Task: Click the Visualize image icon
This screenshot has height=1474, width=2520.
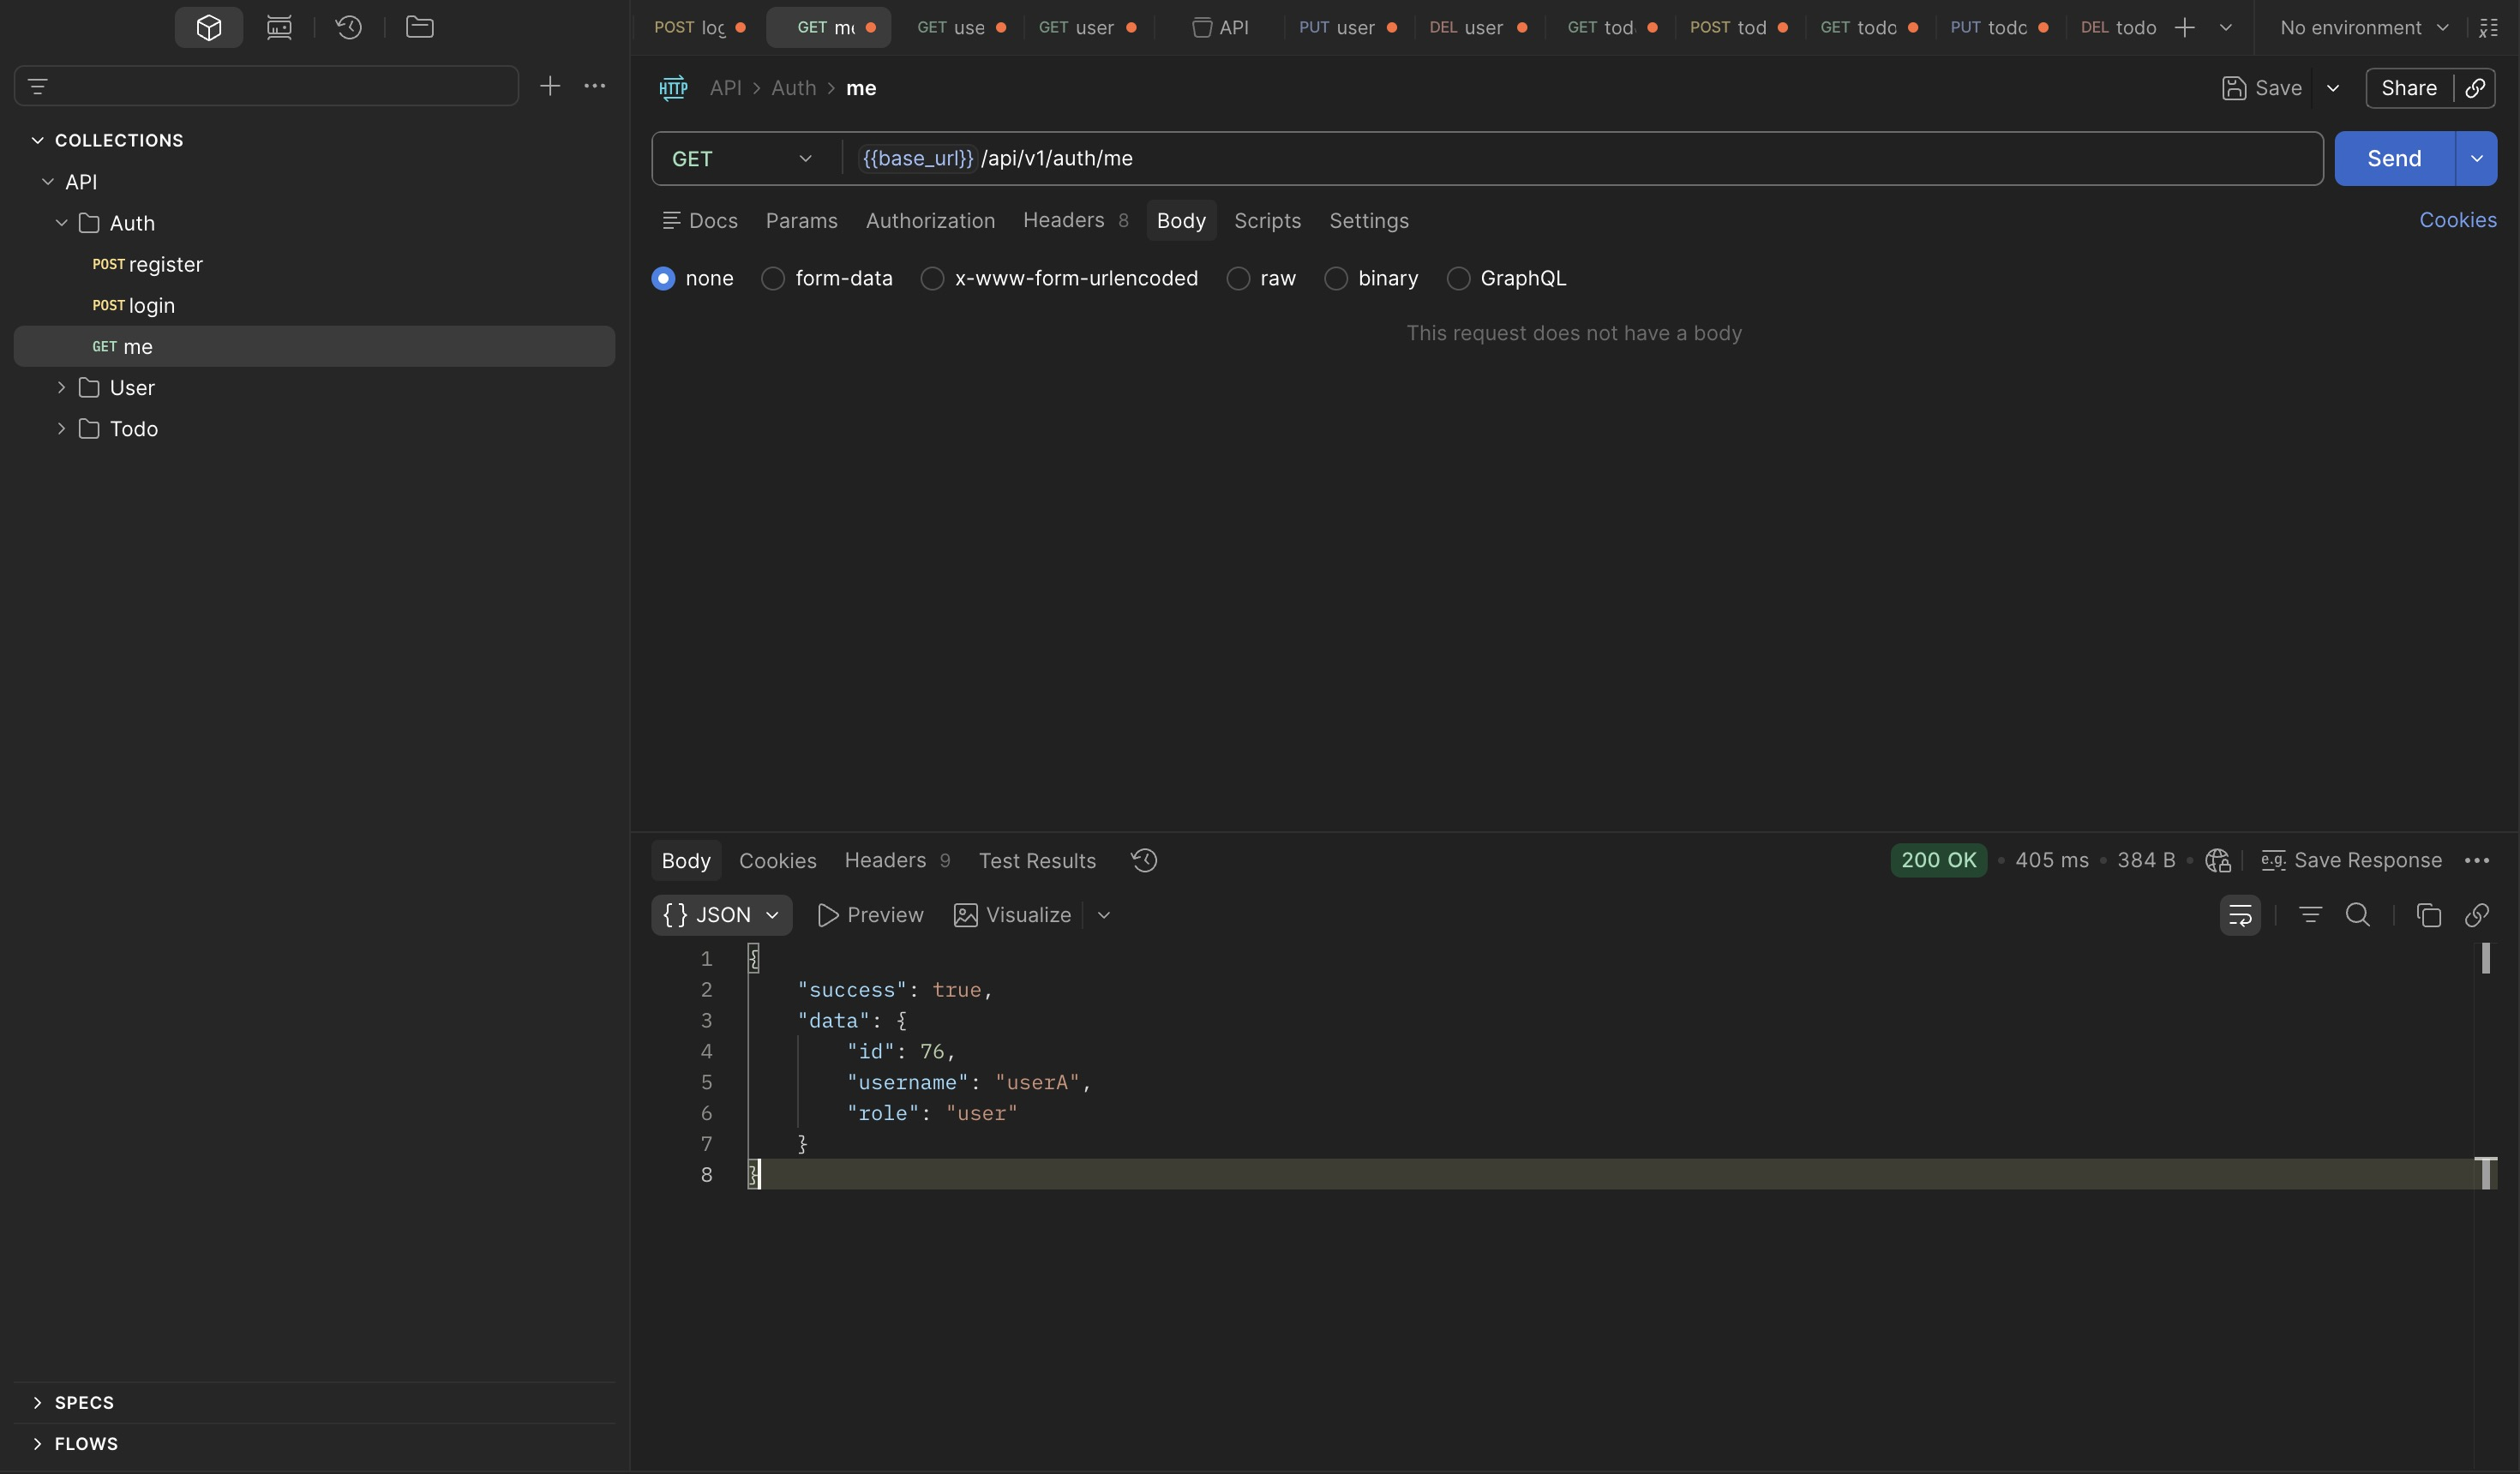Action: [965, 915]
